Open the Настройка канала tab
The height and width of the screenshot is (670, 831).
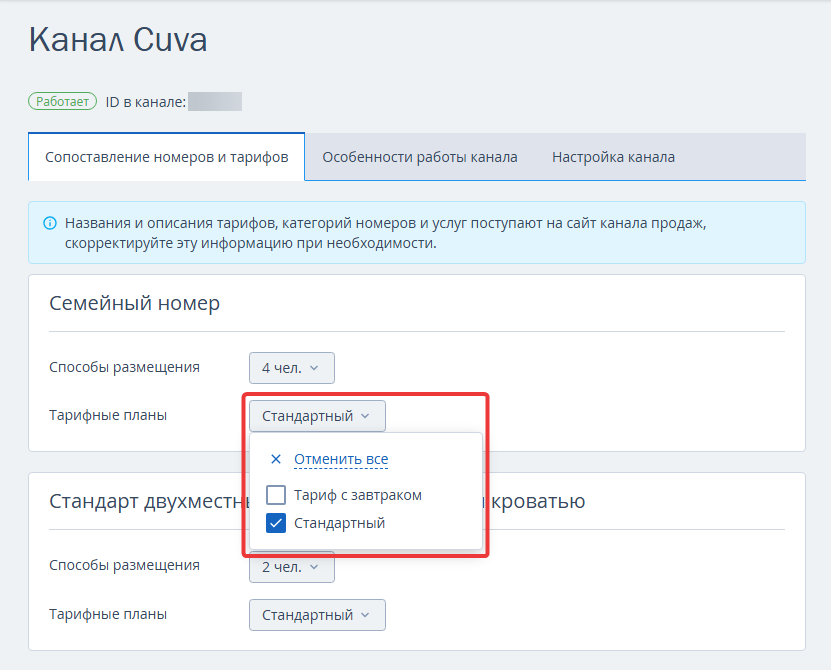coord(613,157)
